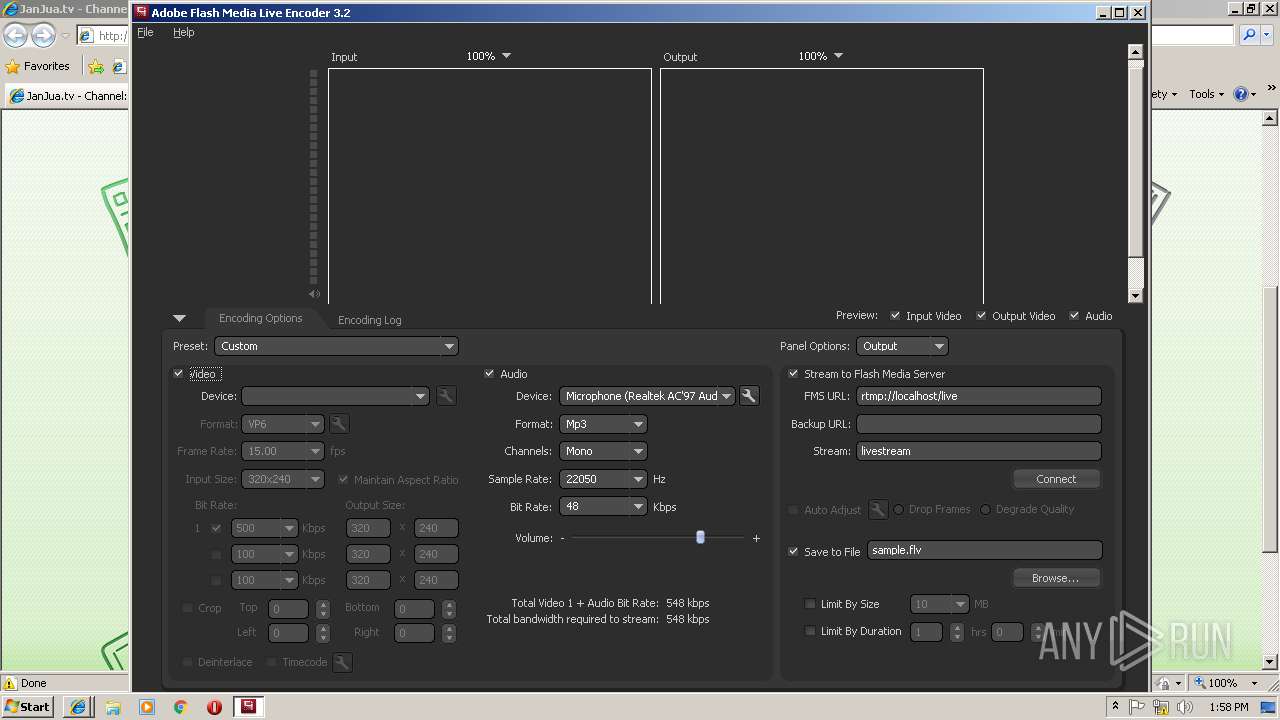Open Opera browser taskbar icon
1280x720 pixels.
click(214, 707)
